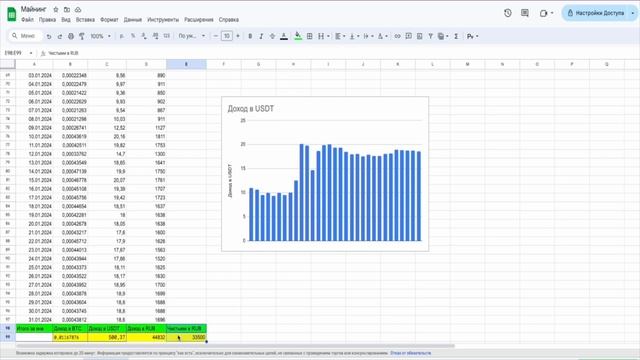Create a filter
The height and width of the screenshot is (360, 640).
tap(431, 36)
